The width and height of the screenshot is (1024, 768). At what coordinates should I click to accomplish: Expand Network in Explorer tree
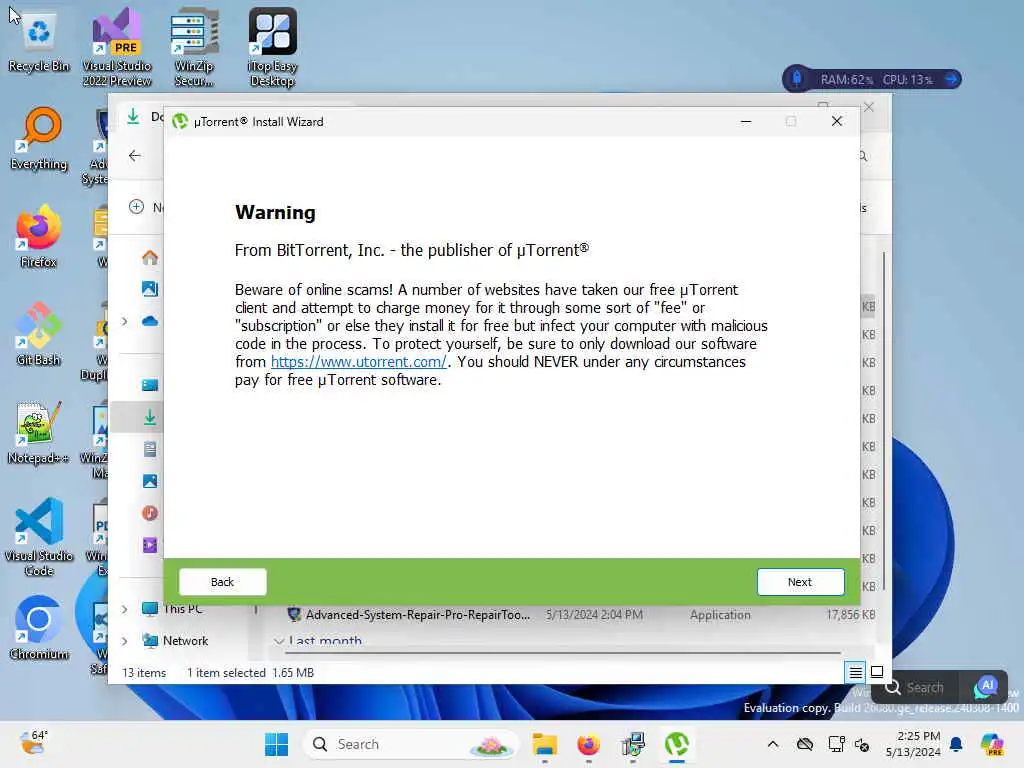pos(124,641)
